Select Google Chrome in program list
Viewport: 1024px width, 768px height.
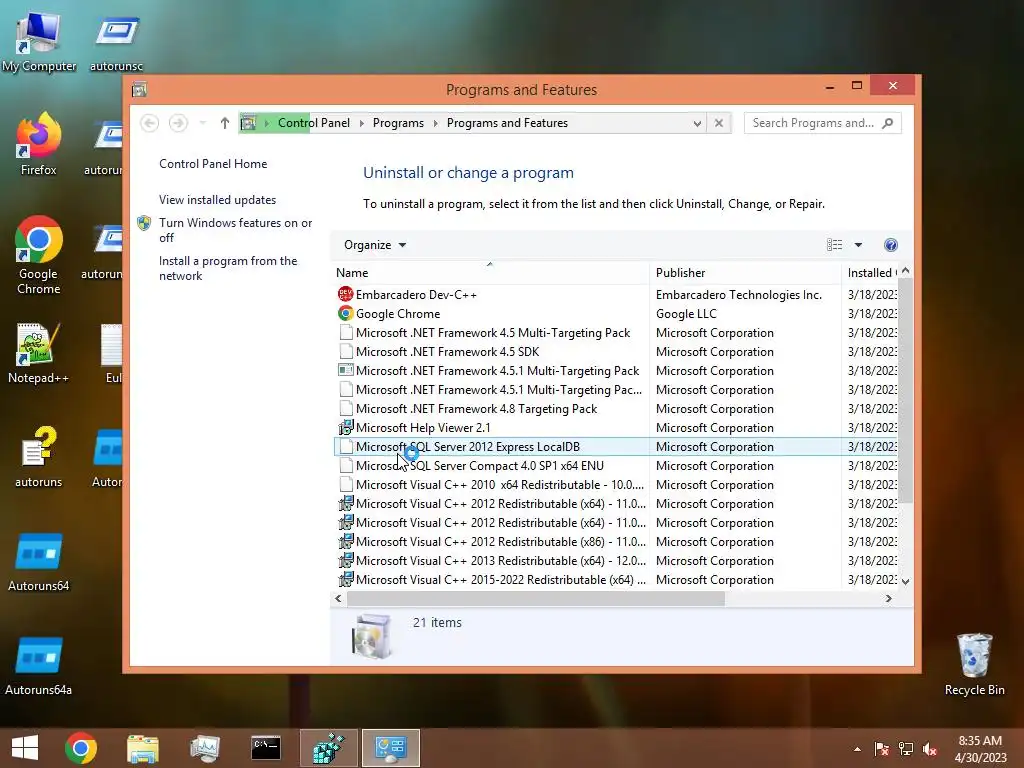click(615, 314)
